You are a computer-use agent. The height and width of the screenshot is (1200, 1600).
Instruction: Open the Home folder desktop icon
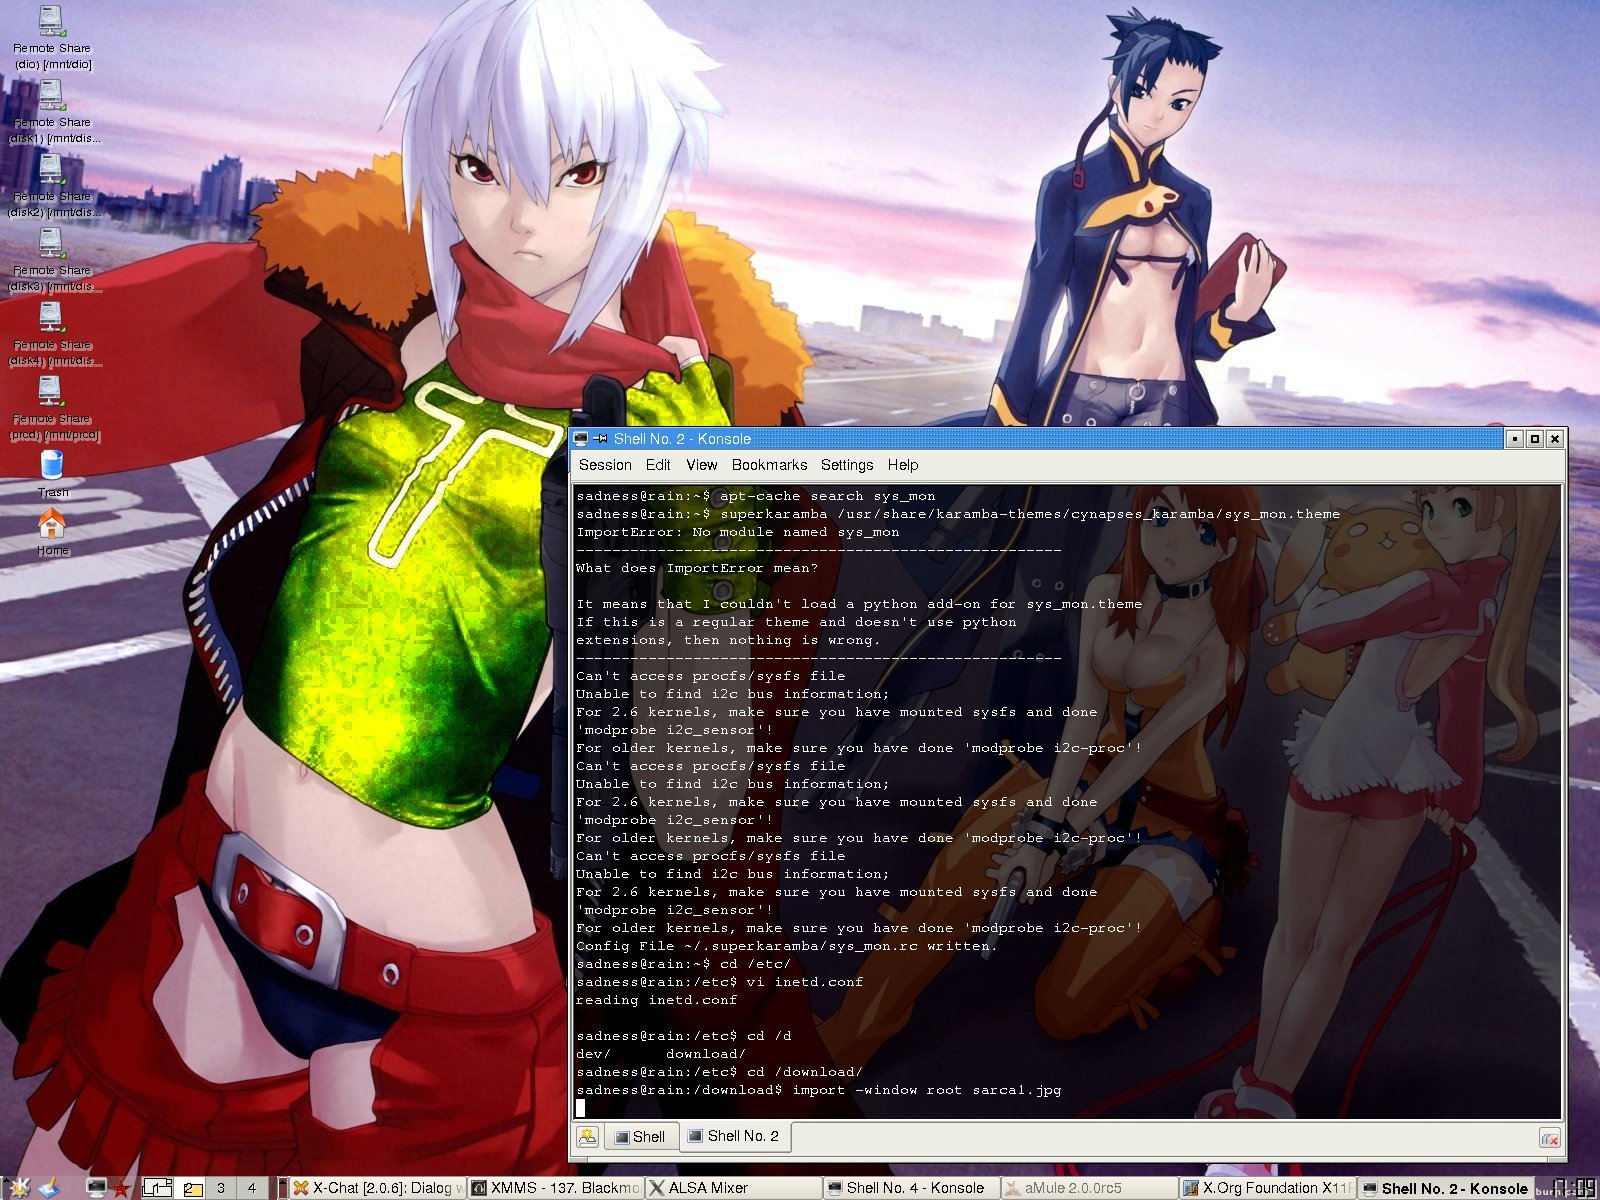point(52,531)
